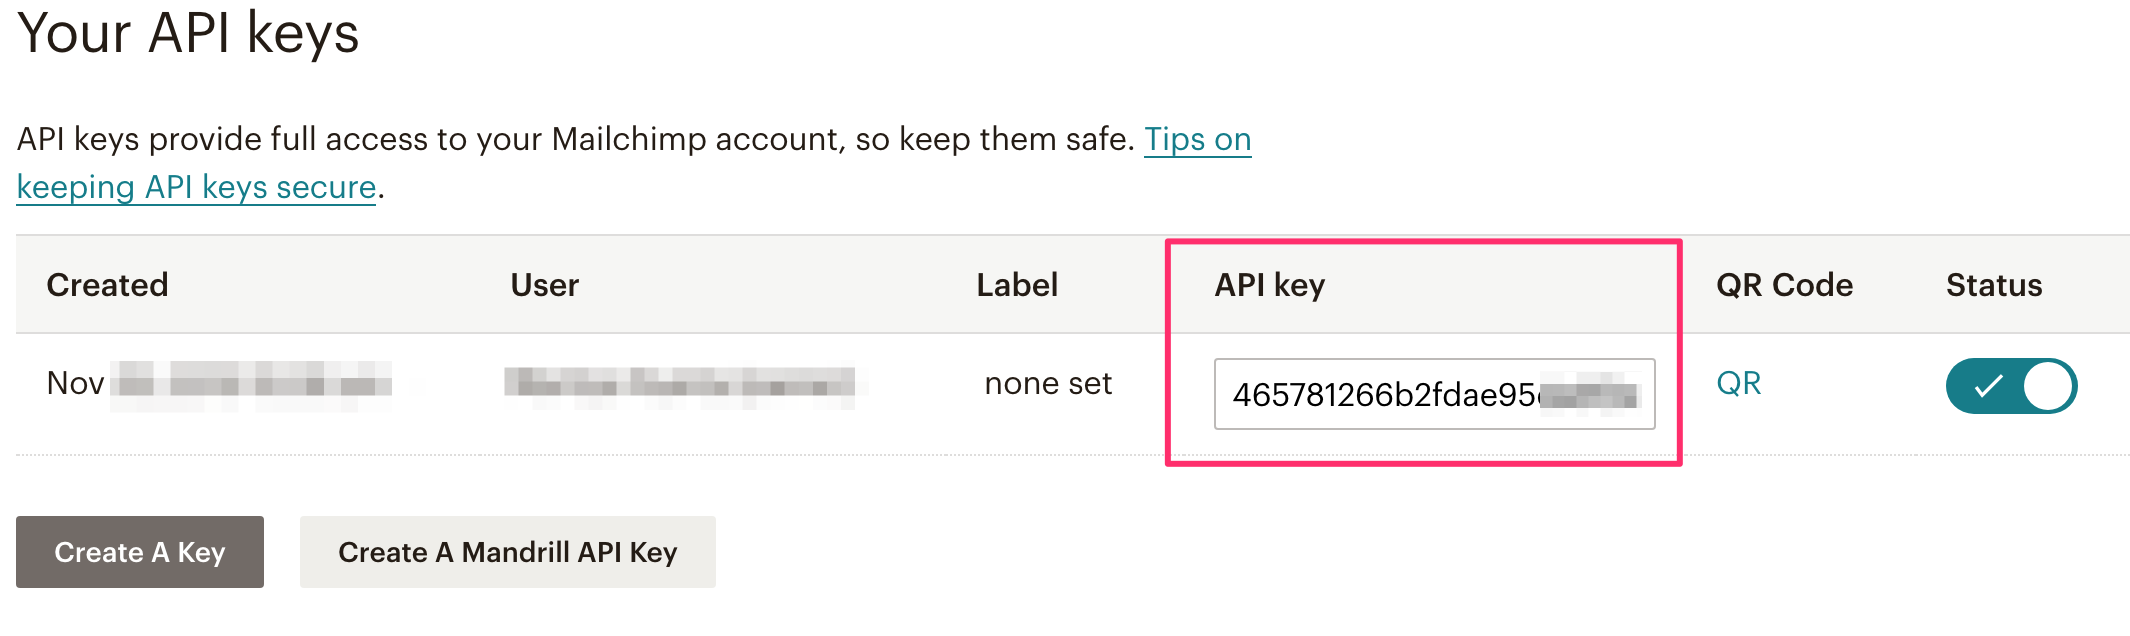Create a new key with 'Create A Key'
Screen dimensions: 2130x636
[x=140, y=552]
